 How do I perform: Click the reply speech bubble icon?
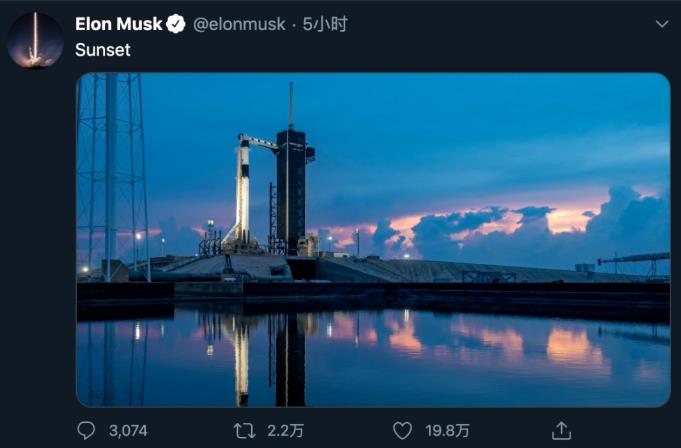pyautogui.click(x=86, y=431)
